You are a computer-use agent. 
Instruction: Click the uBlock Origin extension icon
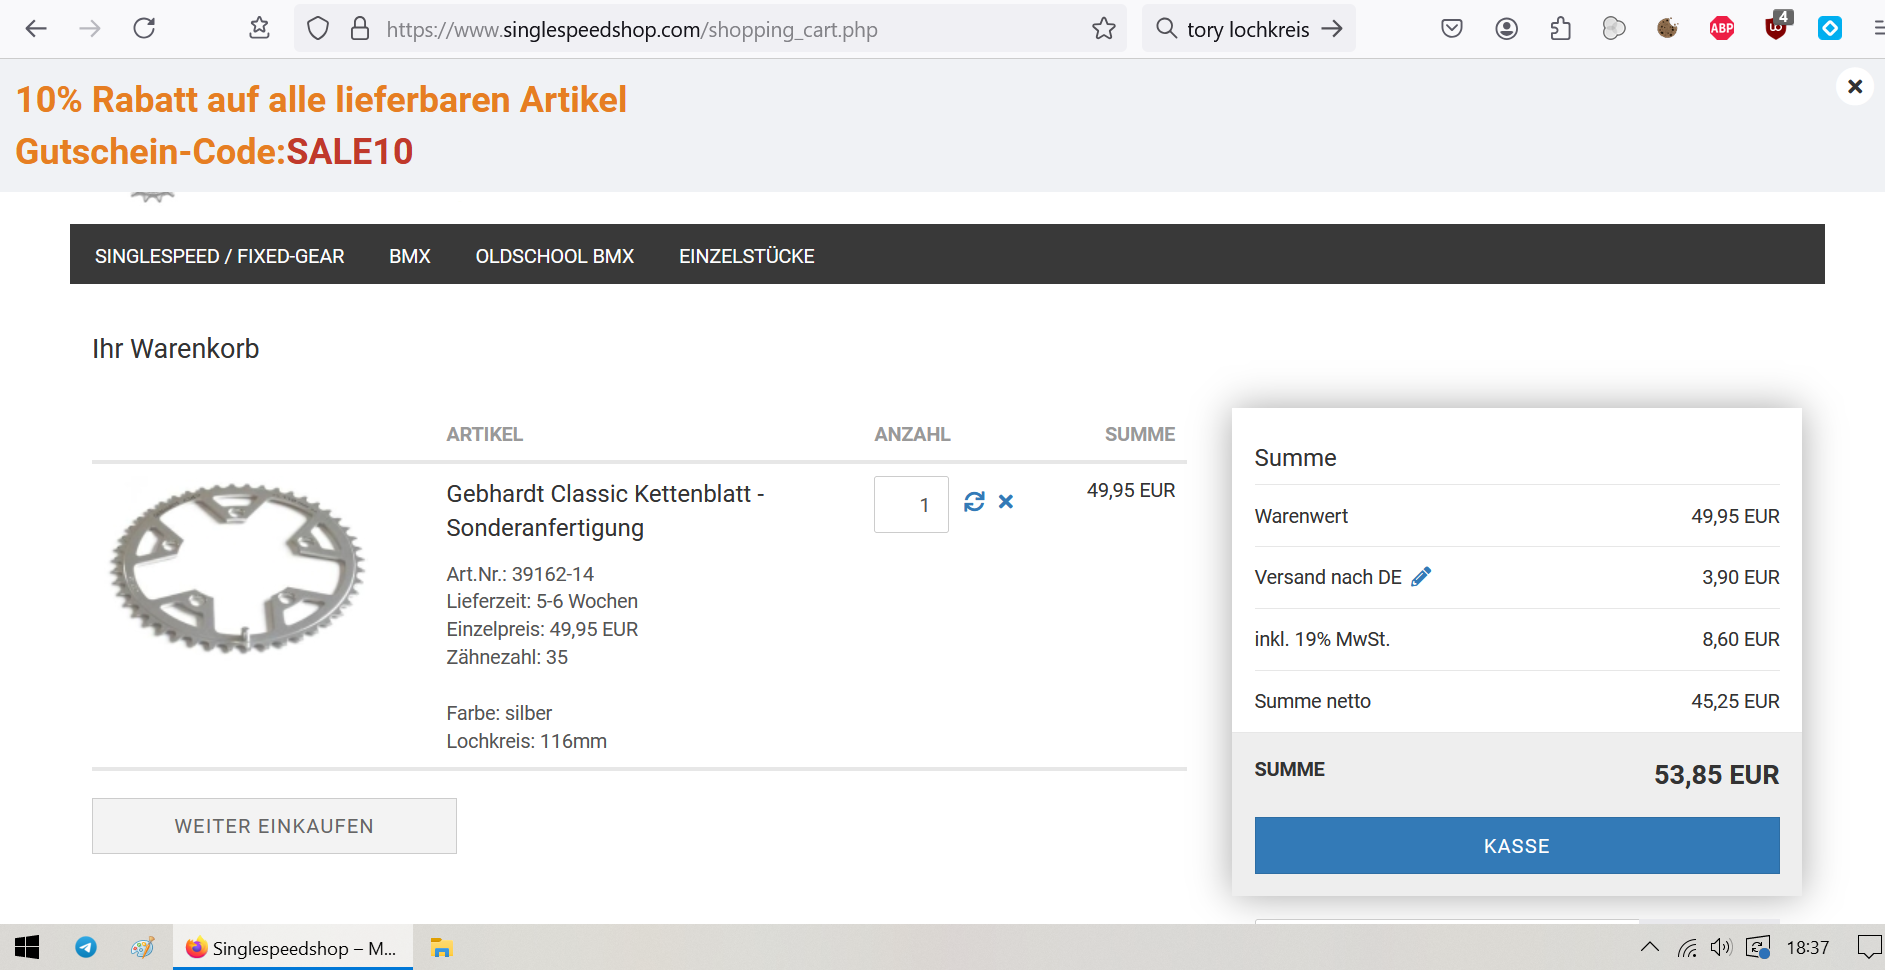[1776, 29]
